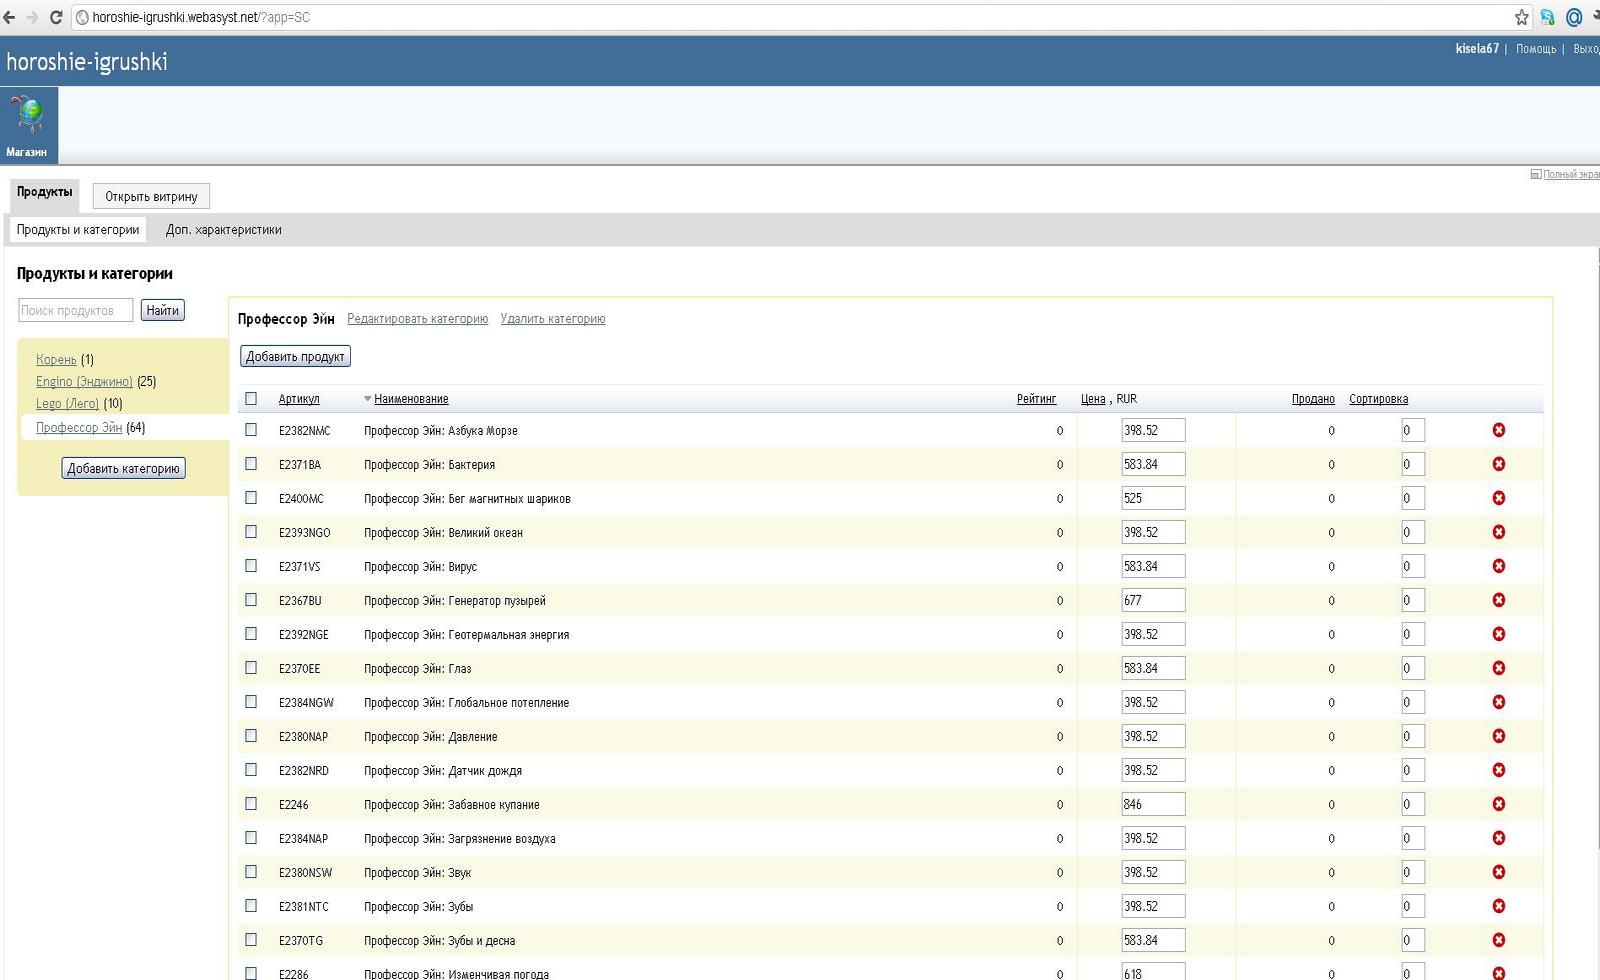Delete product Азбука Морзе with red X
Image resolution: width=1600 pixels, height=980 pixels.
click(1498, 430)
